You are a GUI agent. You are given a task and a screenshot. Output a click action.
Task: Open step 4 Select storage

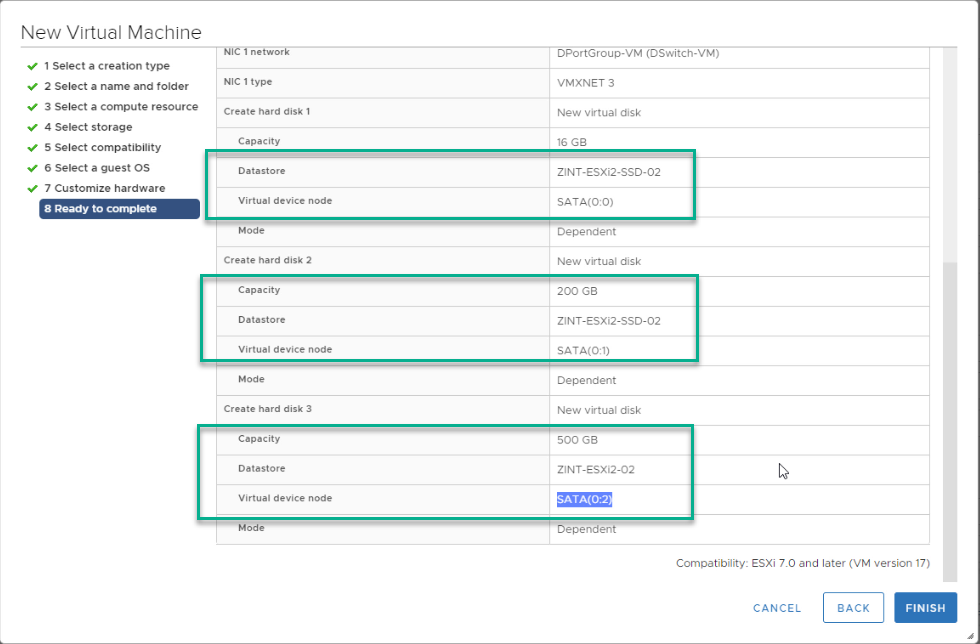(x=88, y=127)
